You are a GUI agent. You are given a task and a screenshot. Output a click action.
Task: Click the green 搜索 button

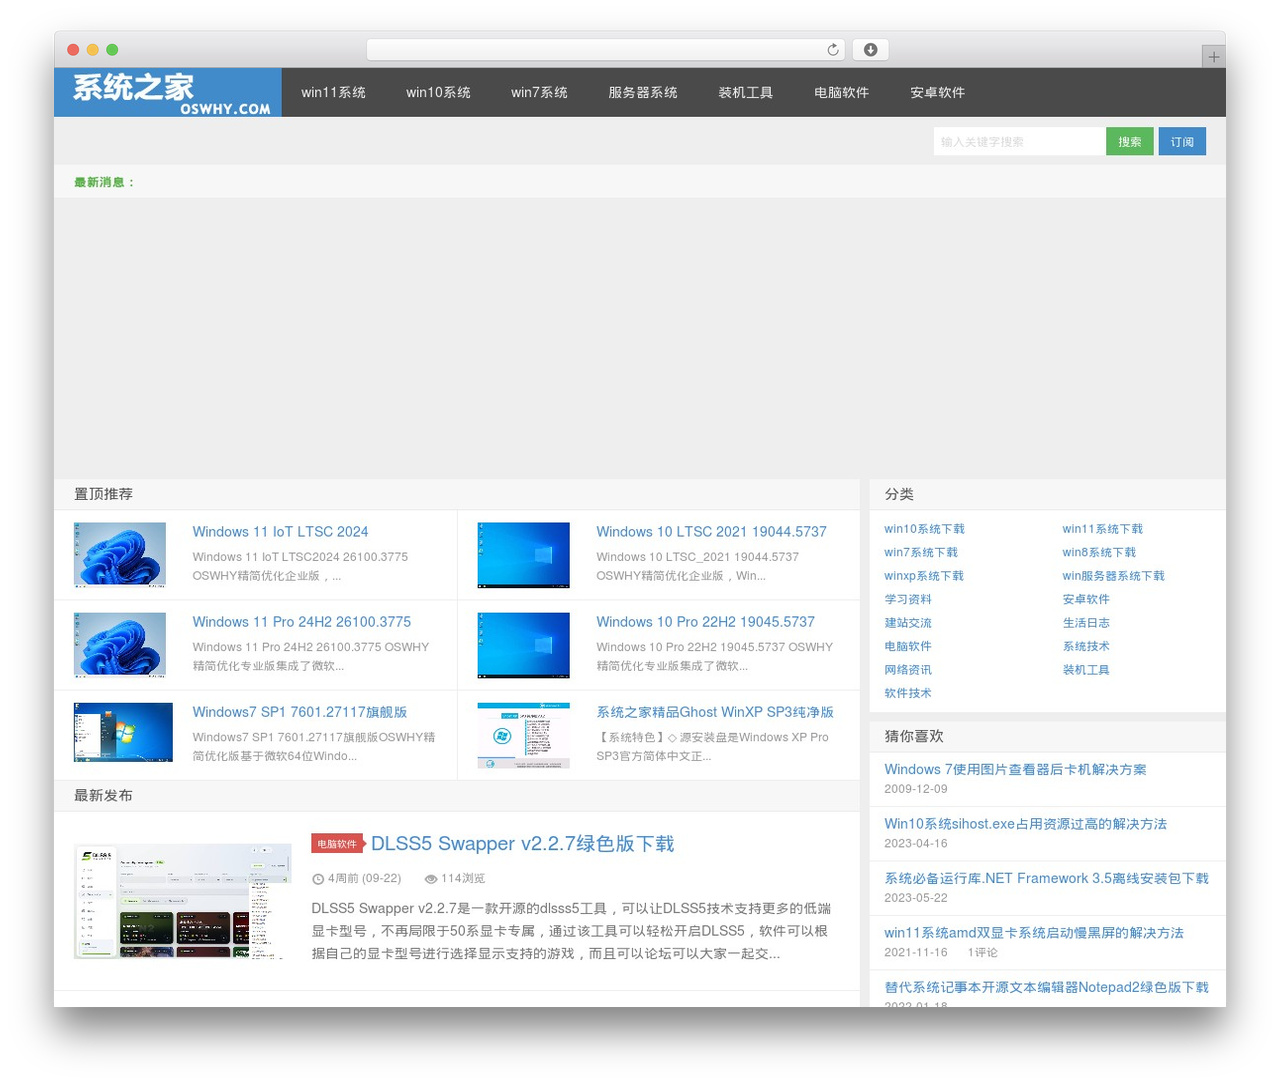point(1130,142)
